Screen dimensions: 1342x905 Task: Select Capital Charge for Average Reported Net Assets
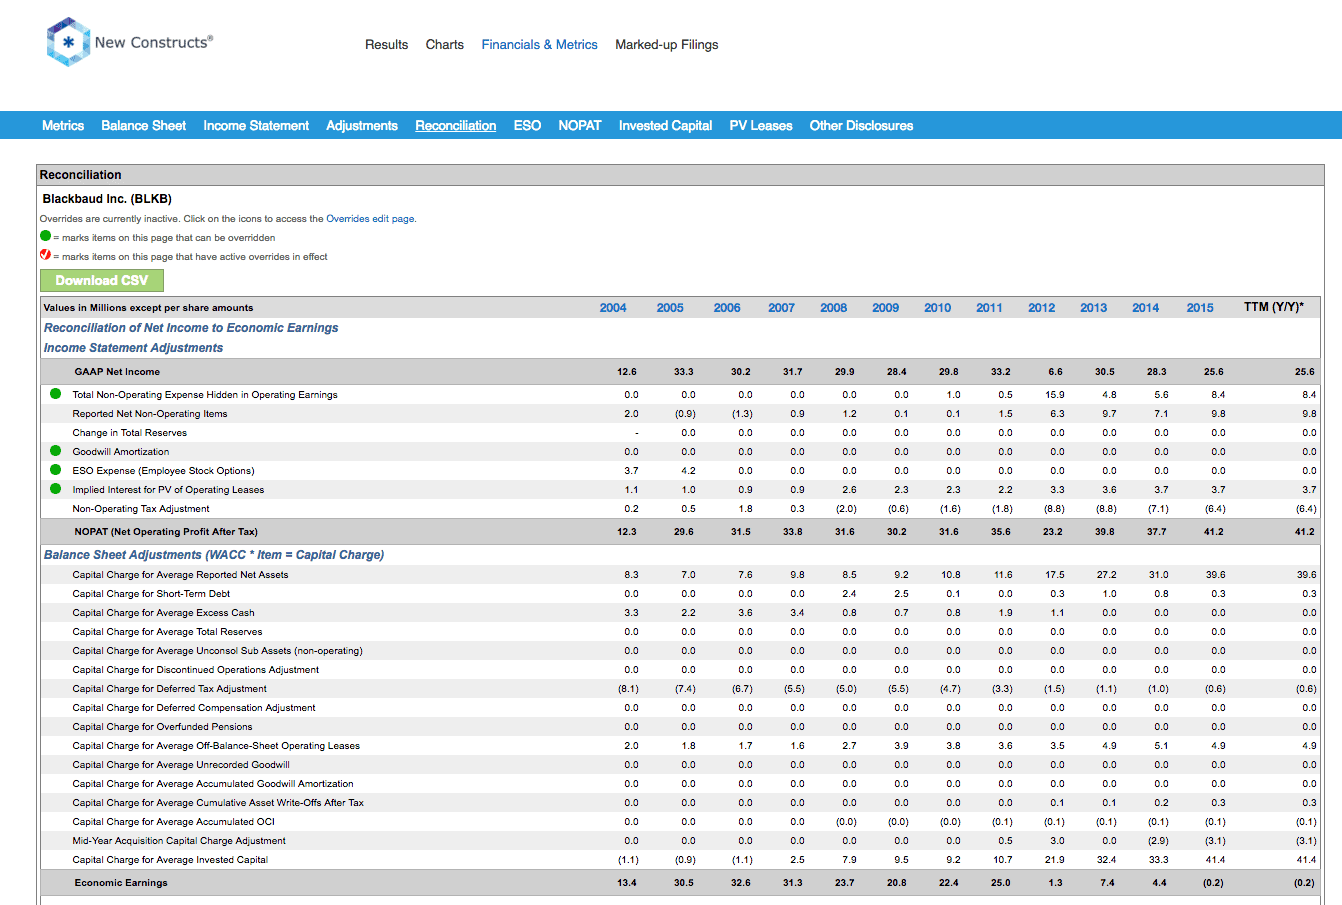coord(180,575)
